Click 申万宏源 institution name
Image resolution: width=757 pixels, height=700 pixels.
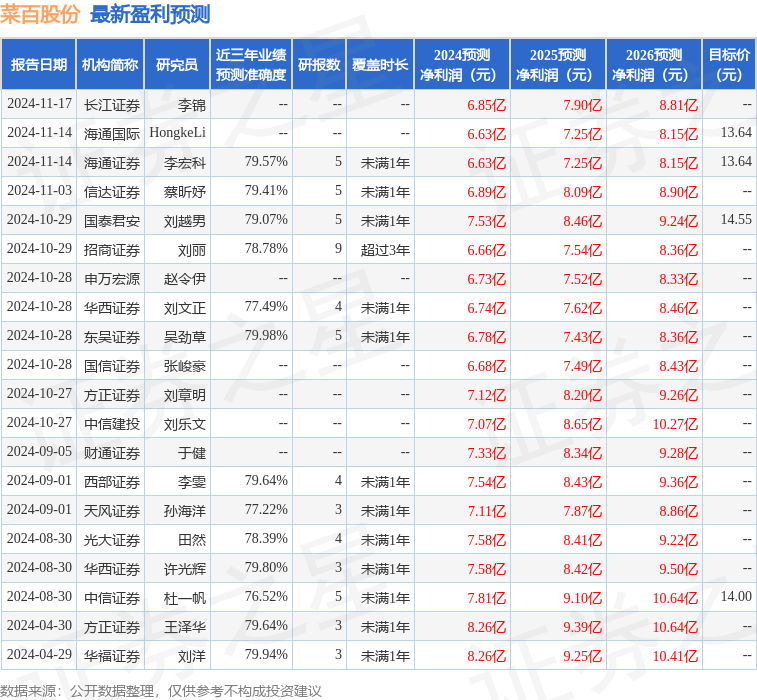pos(112,279)
